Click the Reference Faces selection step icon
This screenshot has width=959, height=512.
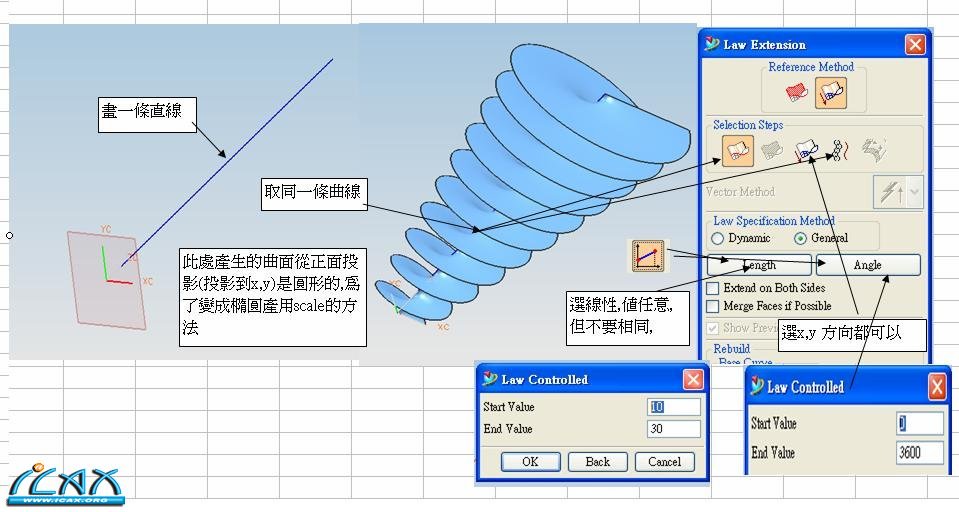click(772, 150)
